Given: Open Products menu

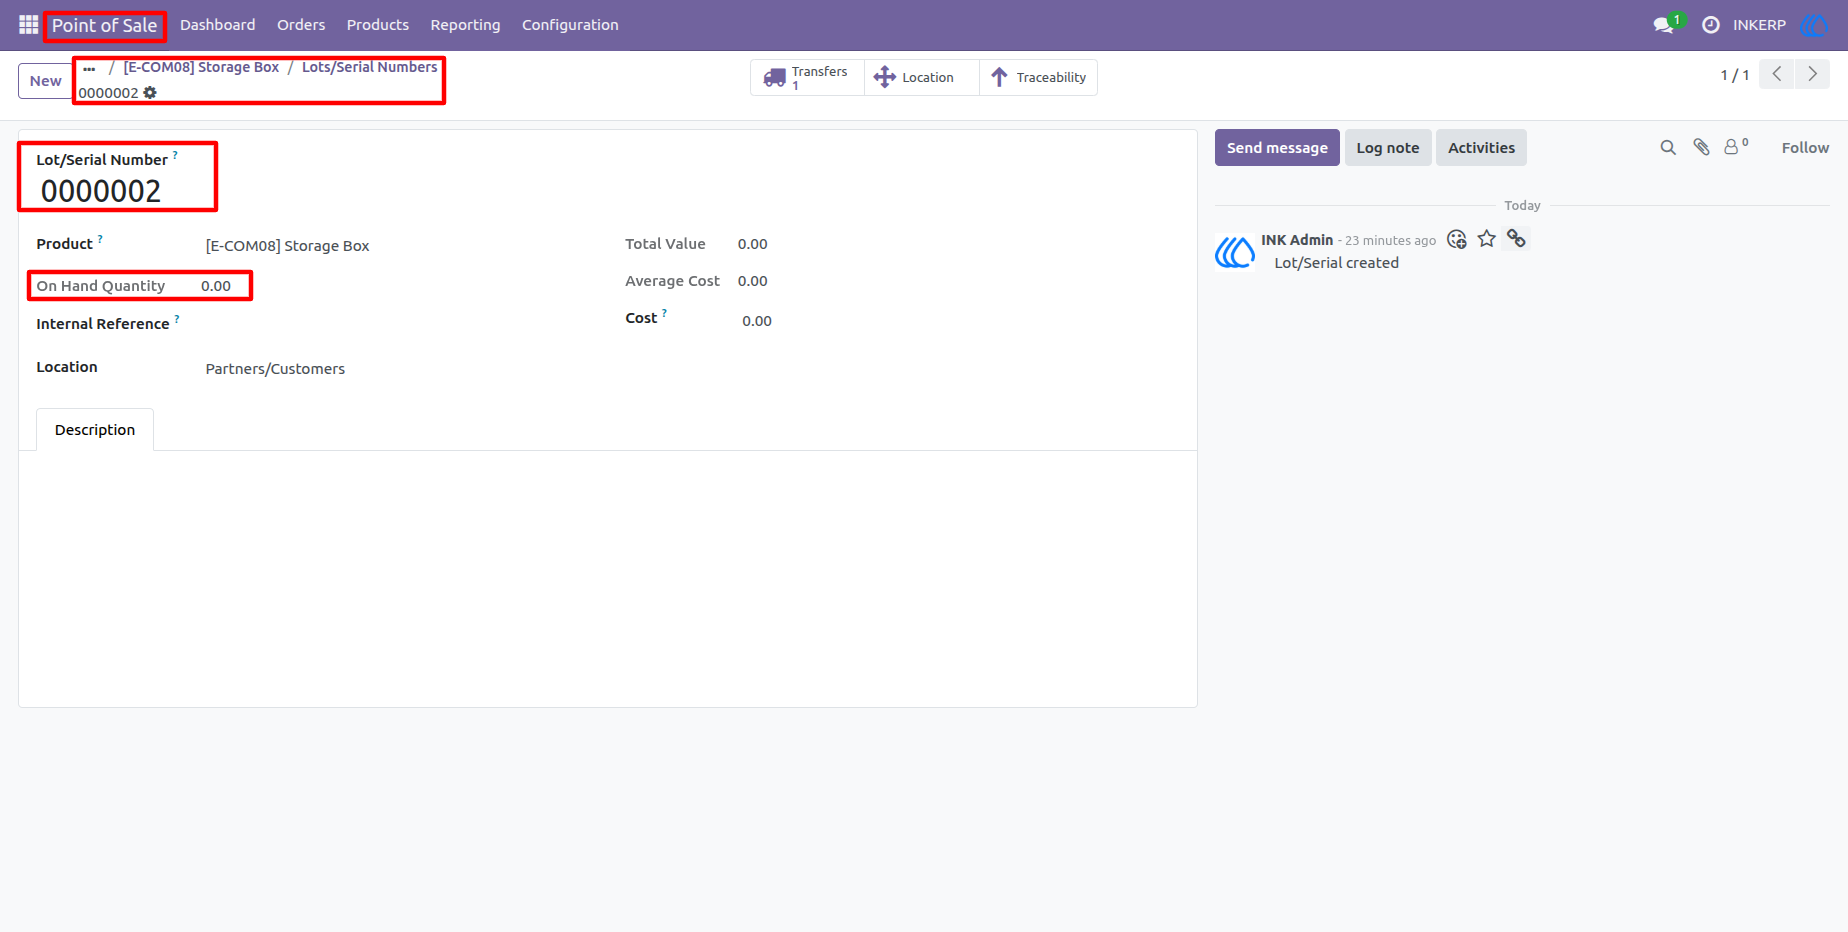Looking at the screenshot, I should (x=378, y=25).
